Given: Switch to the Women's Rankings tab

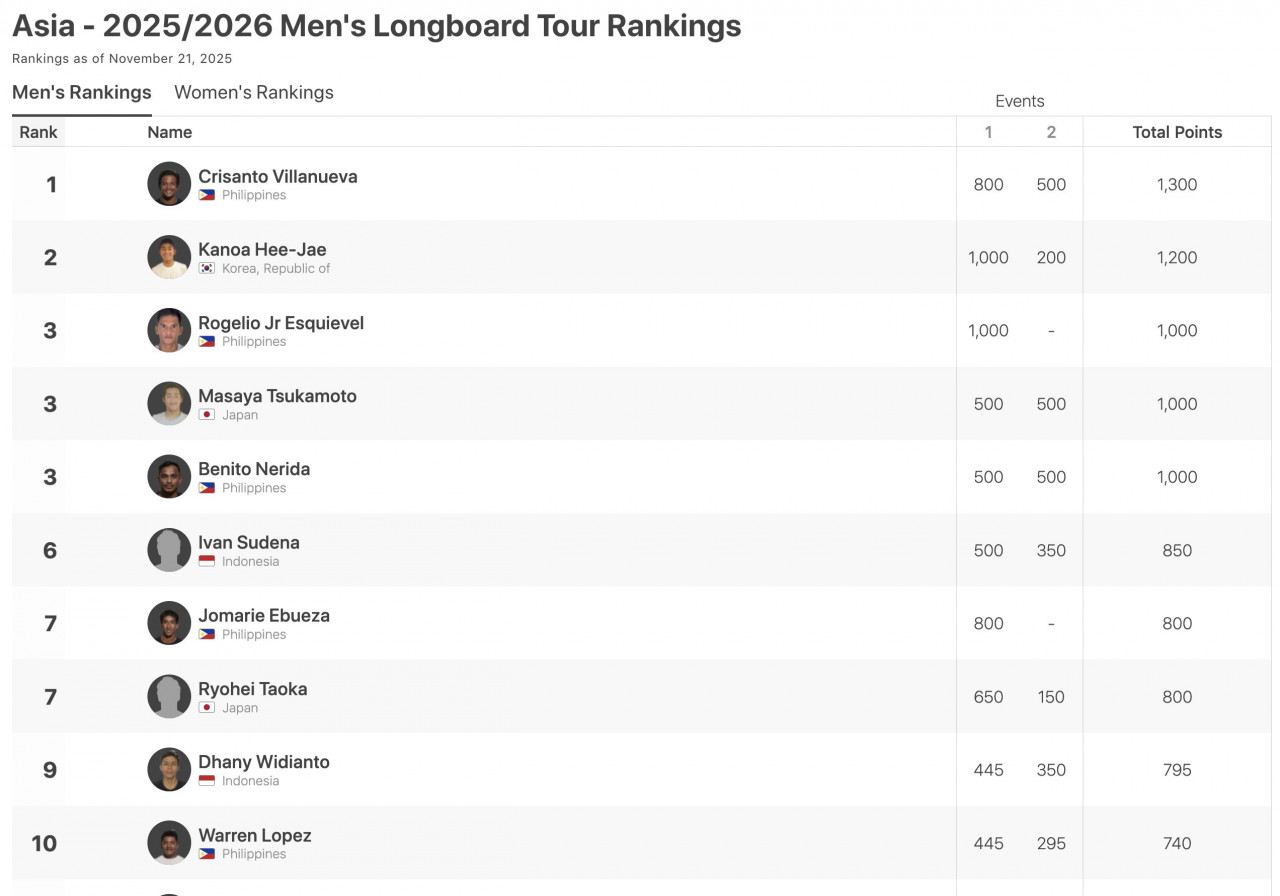Looking at the screenshot, I should pyautogui.click(x=254, y=93).
